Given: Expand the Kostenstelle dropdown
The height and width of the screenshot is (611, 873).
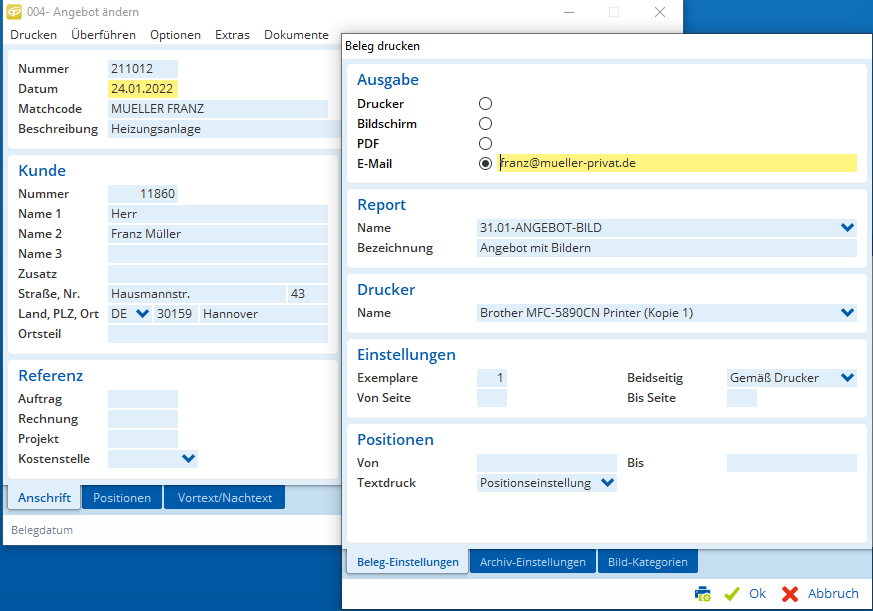Looking at the screenshot, I should pyautogui.click(x=187, y=459).
